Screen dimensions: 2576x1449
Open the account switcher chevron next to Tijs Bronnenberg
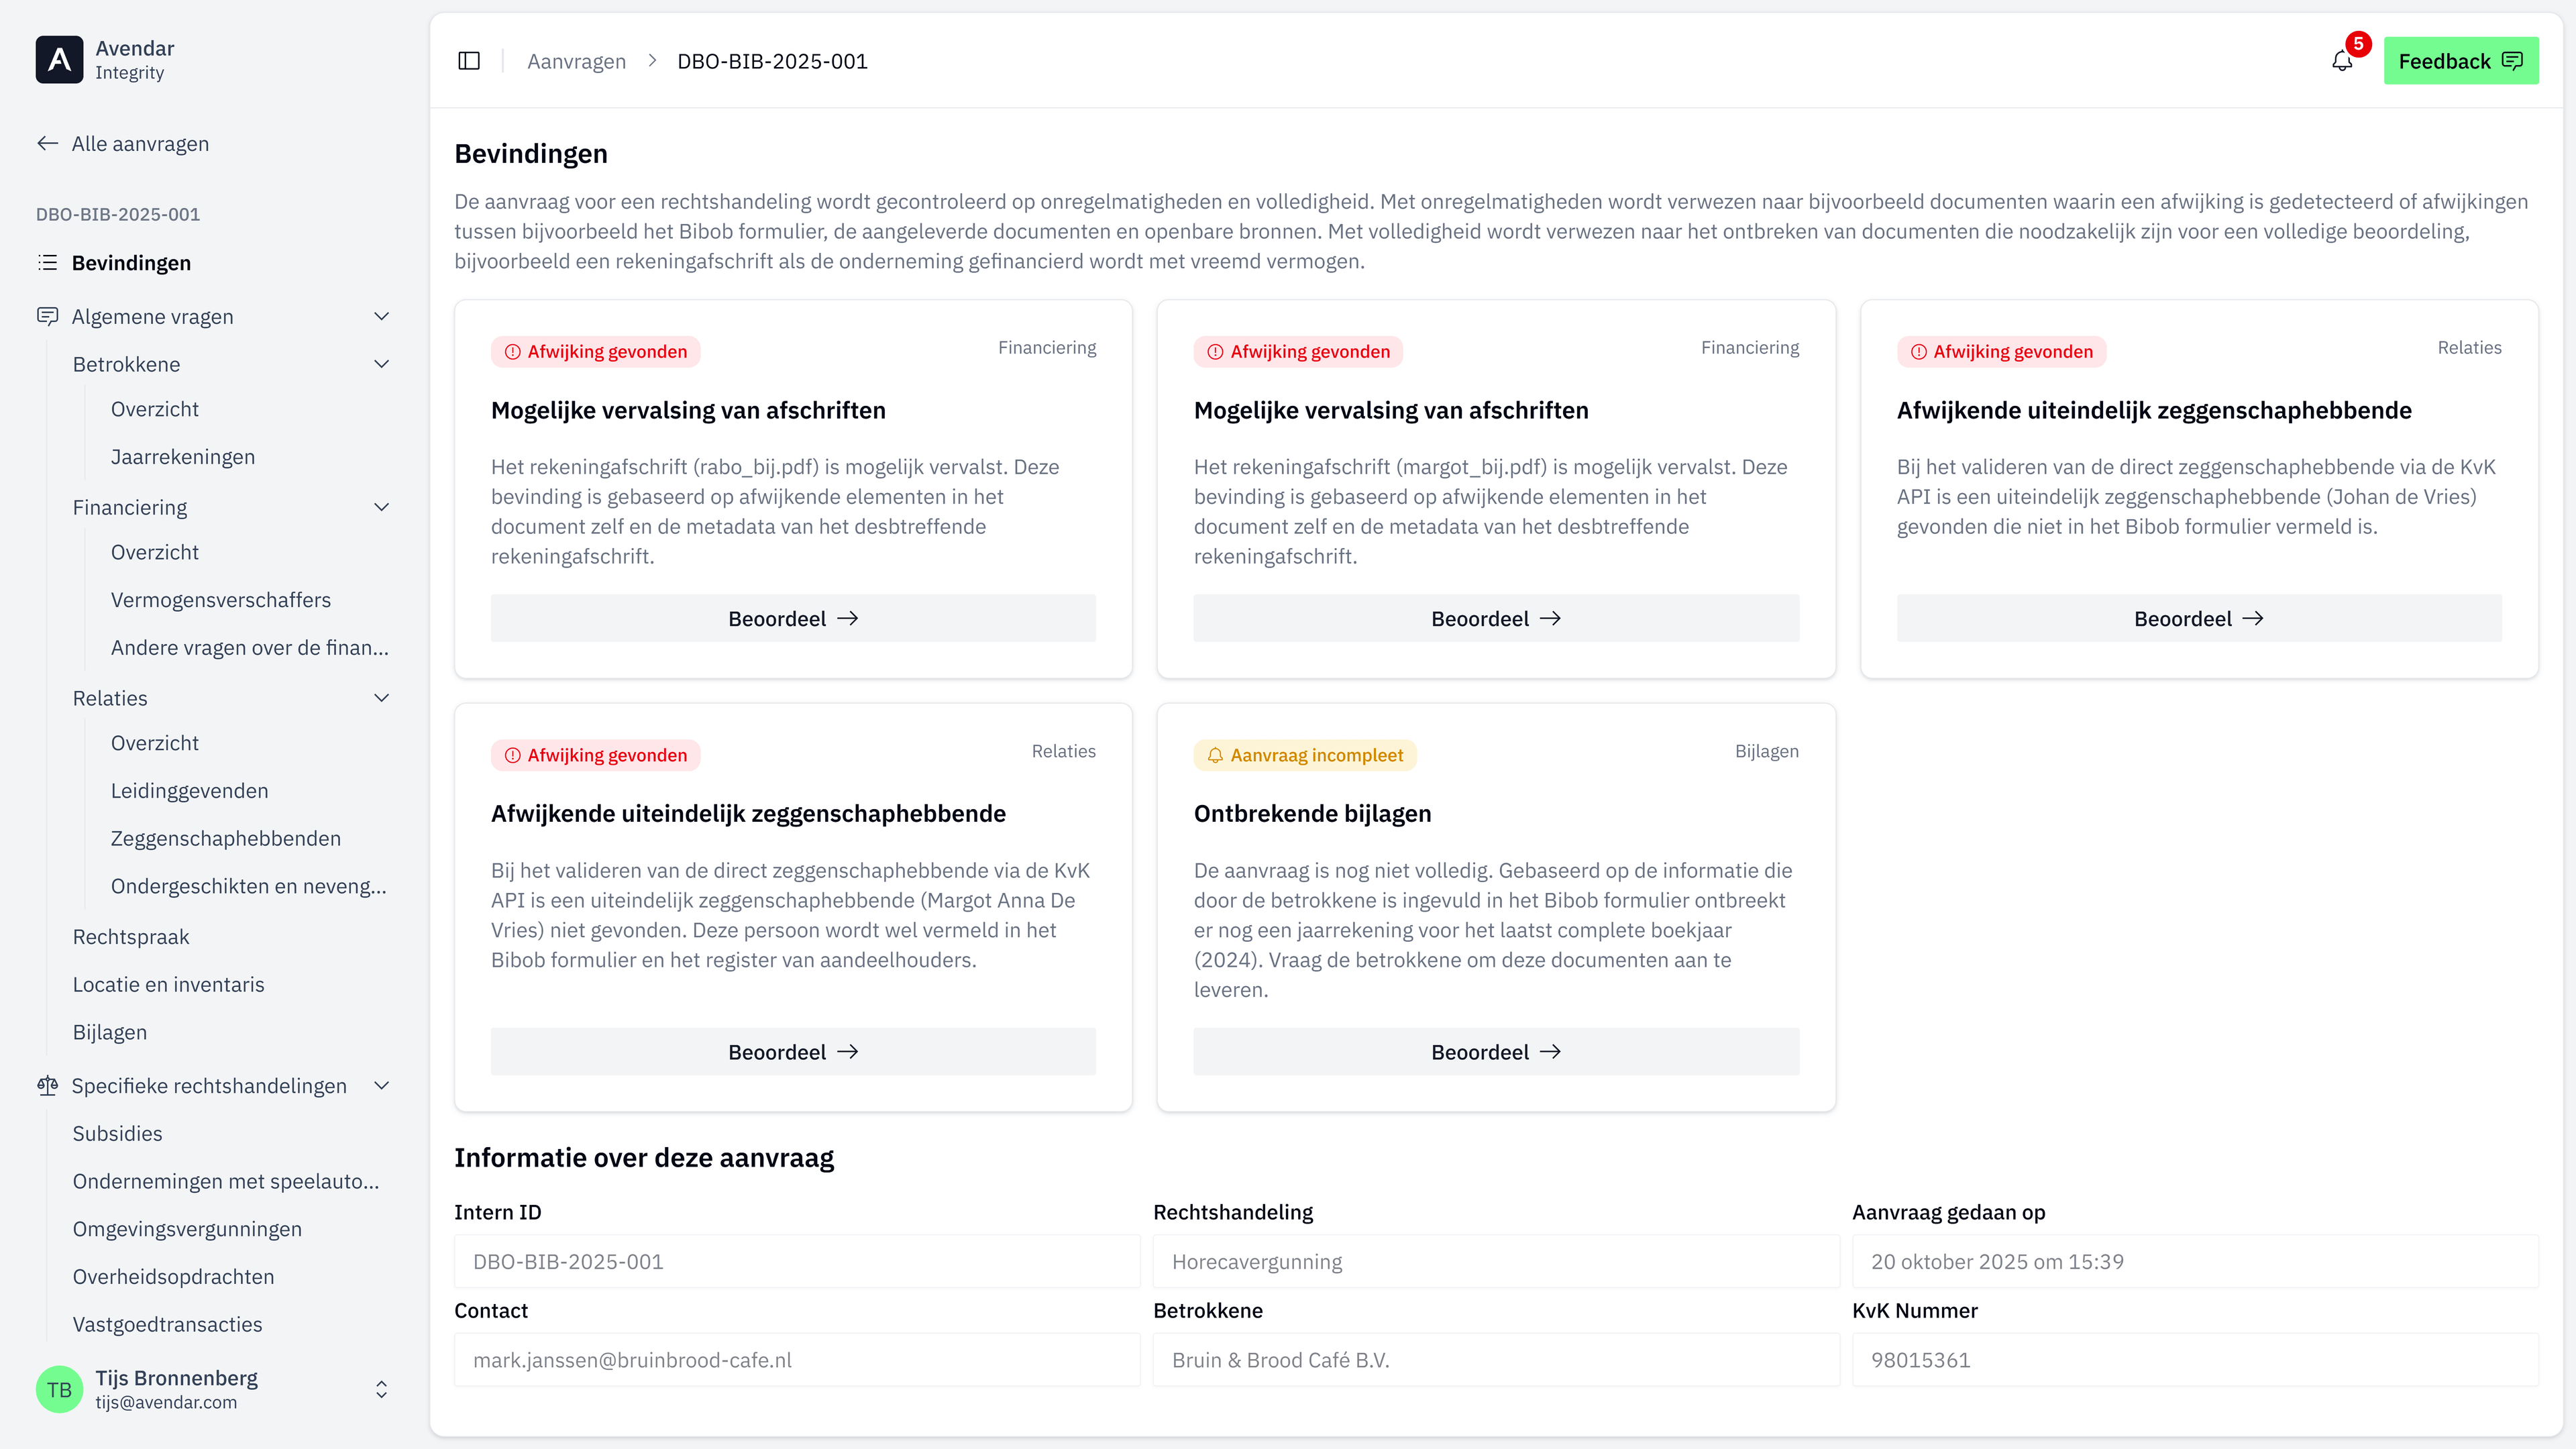click(x=381, y=1389)
